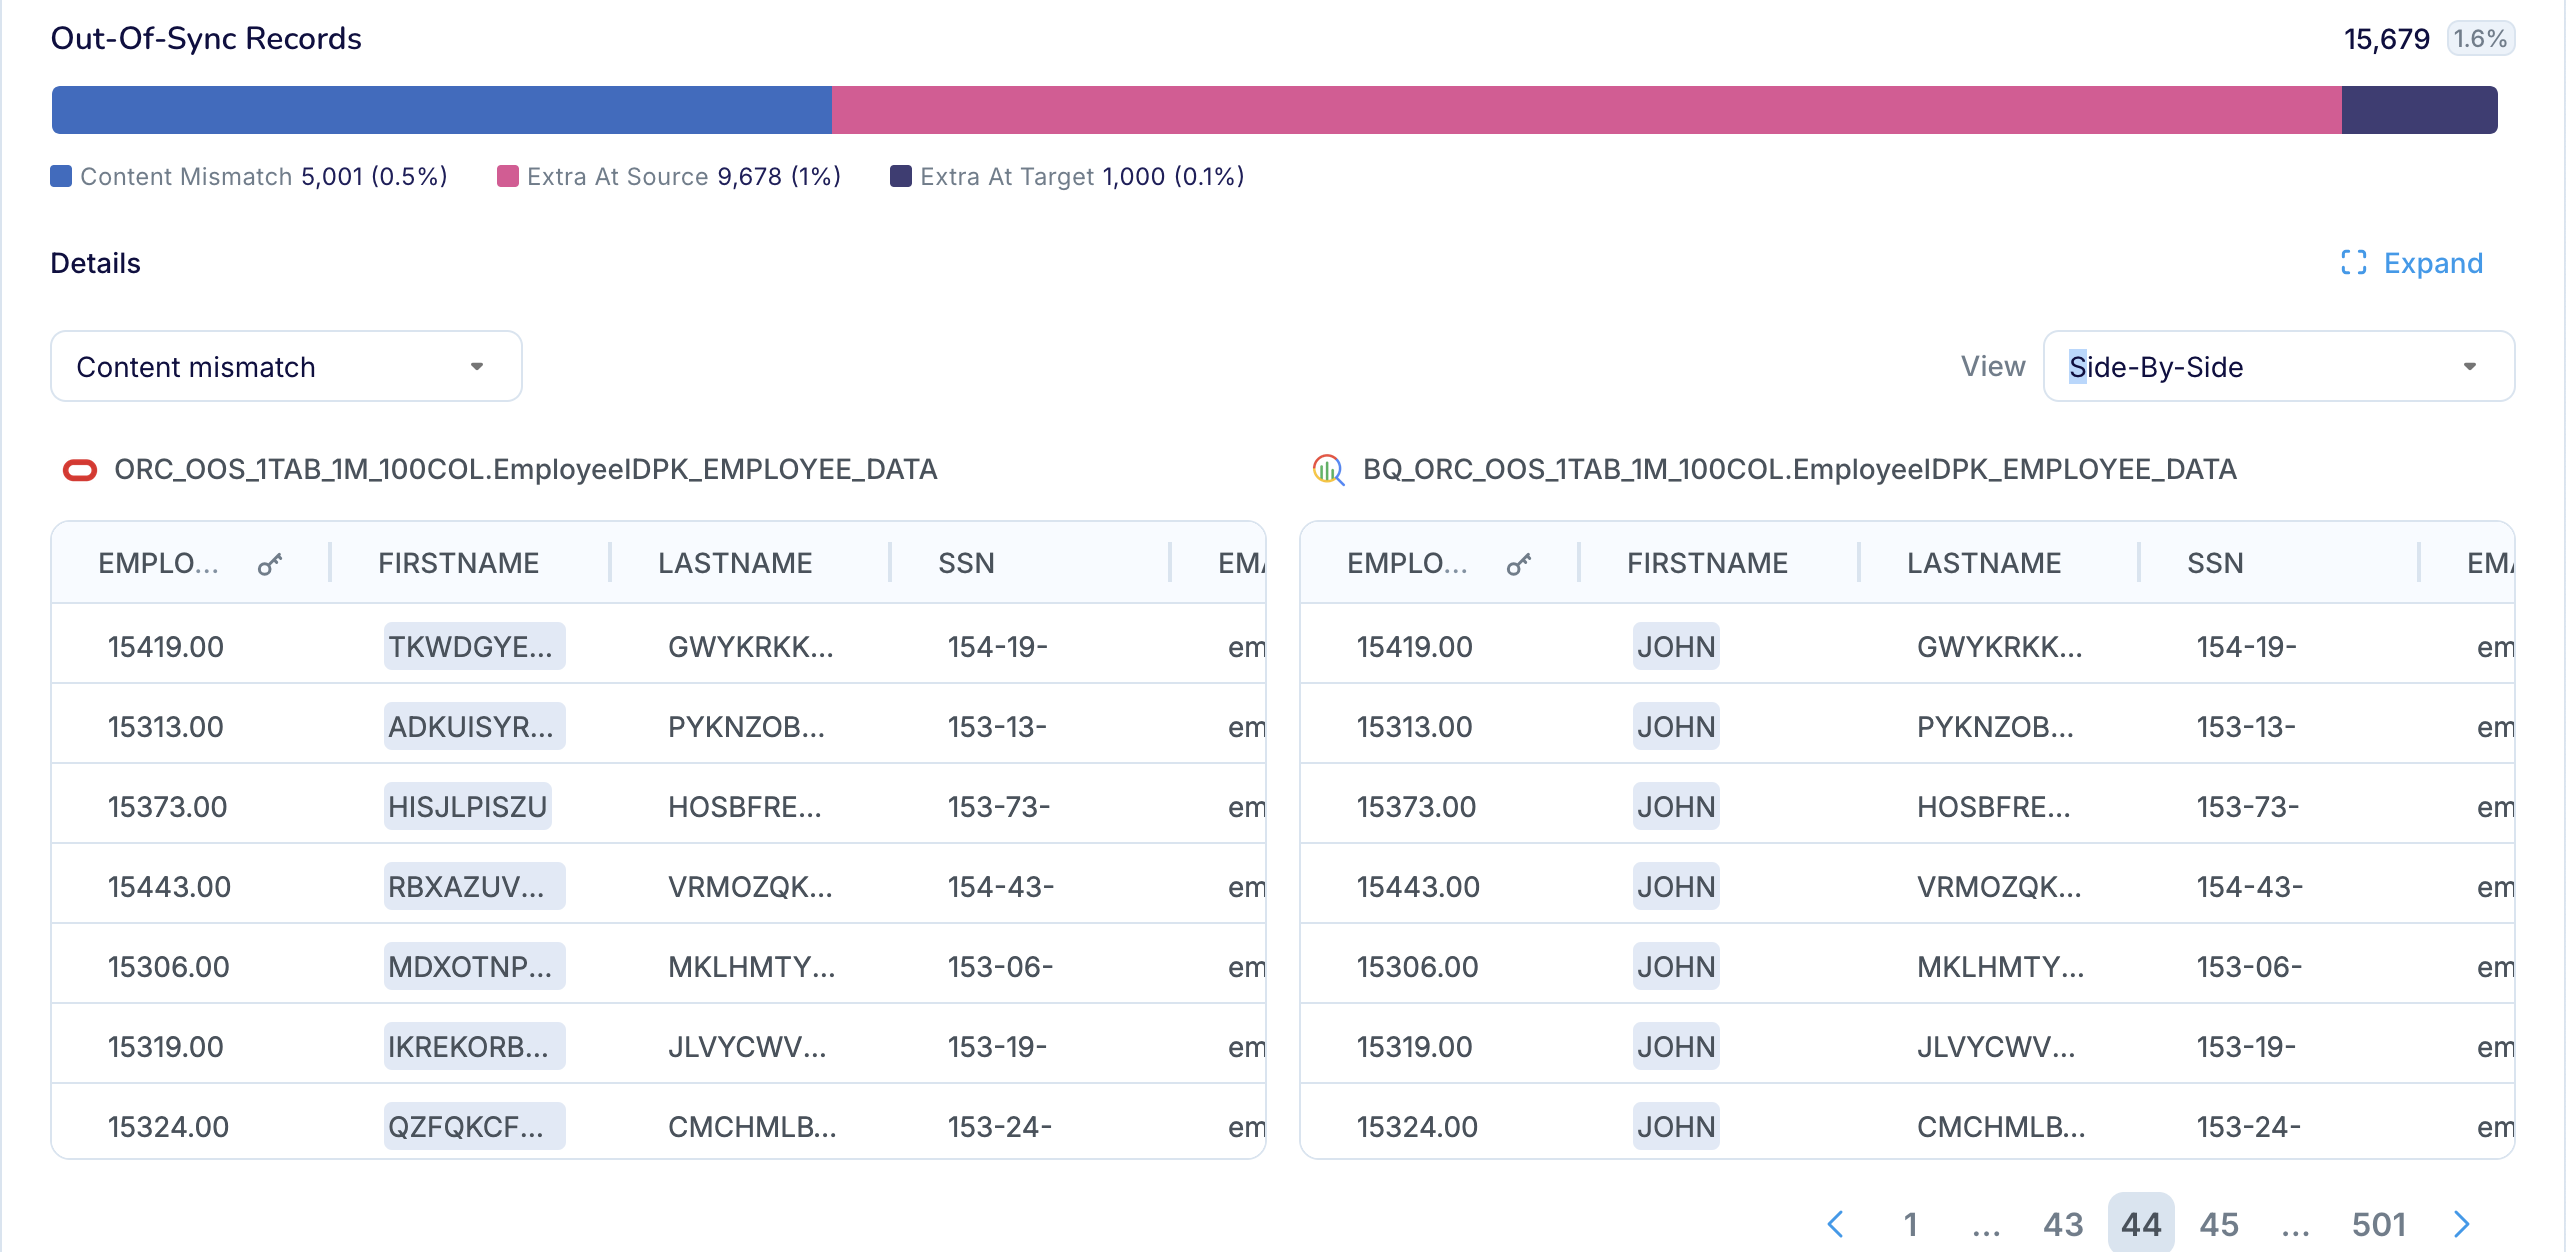Click the Oracle source database icon
Image resolution: width=2566 pixels, height=1252 pixels.
click(79, 469)
